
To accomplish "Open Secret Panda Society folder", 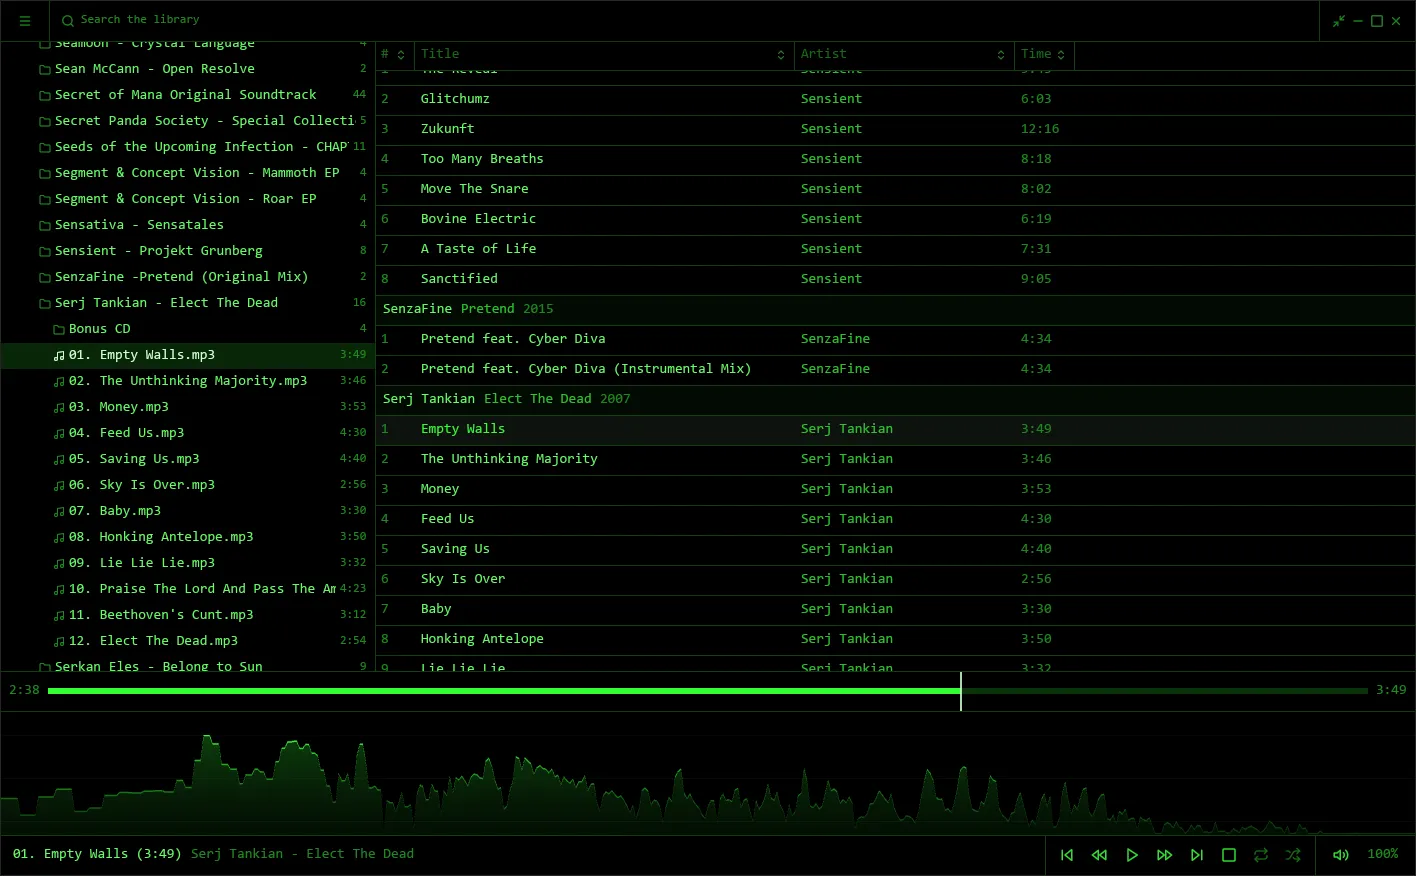I will 188,121.
